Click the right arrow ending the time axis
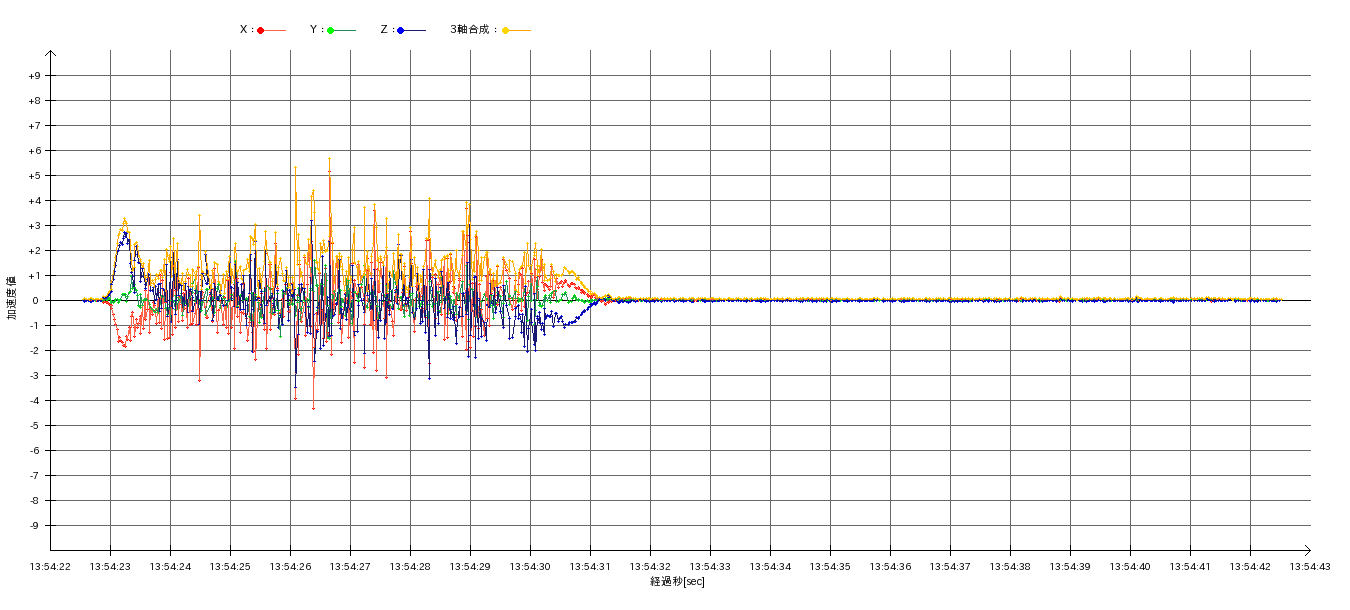Screen dimensions: 1350x610 tap(1306, 550)
